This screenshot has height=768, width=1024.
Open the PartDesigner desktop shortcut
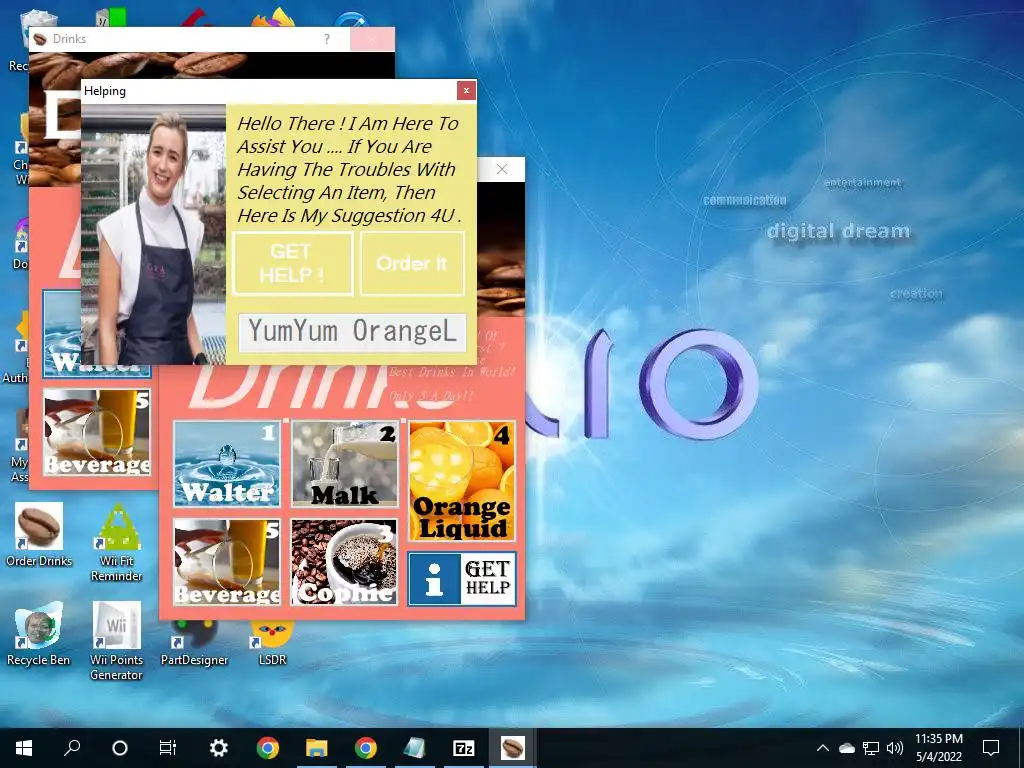tap(195, 641)
